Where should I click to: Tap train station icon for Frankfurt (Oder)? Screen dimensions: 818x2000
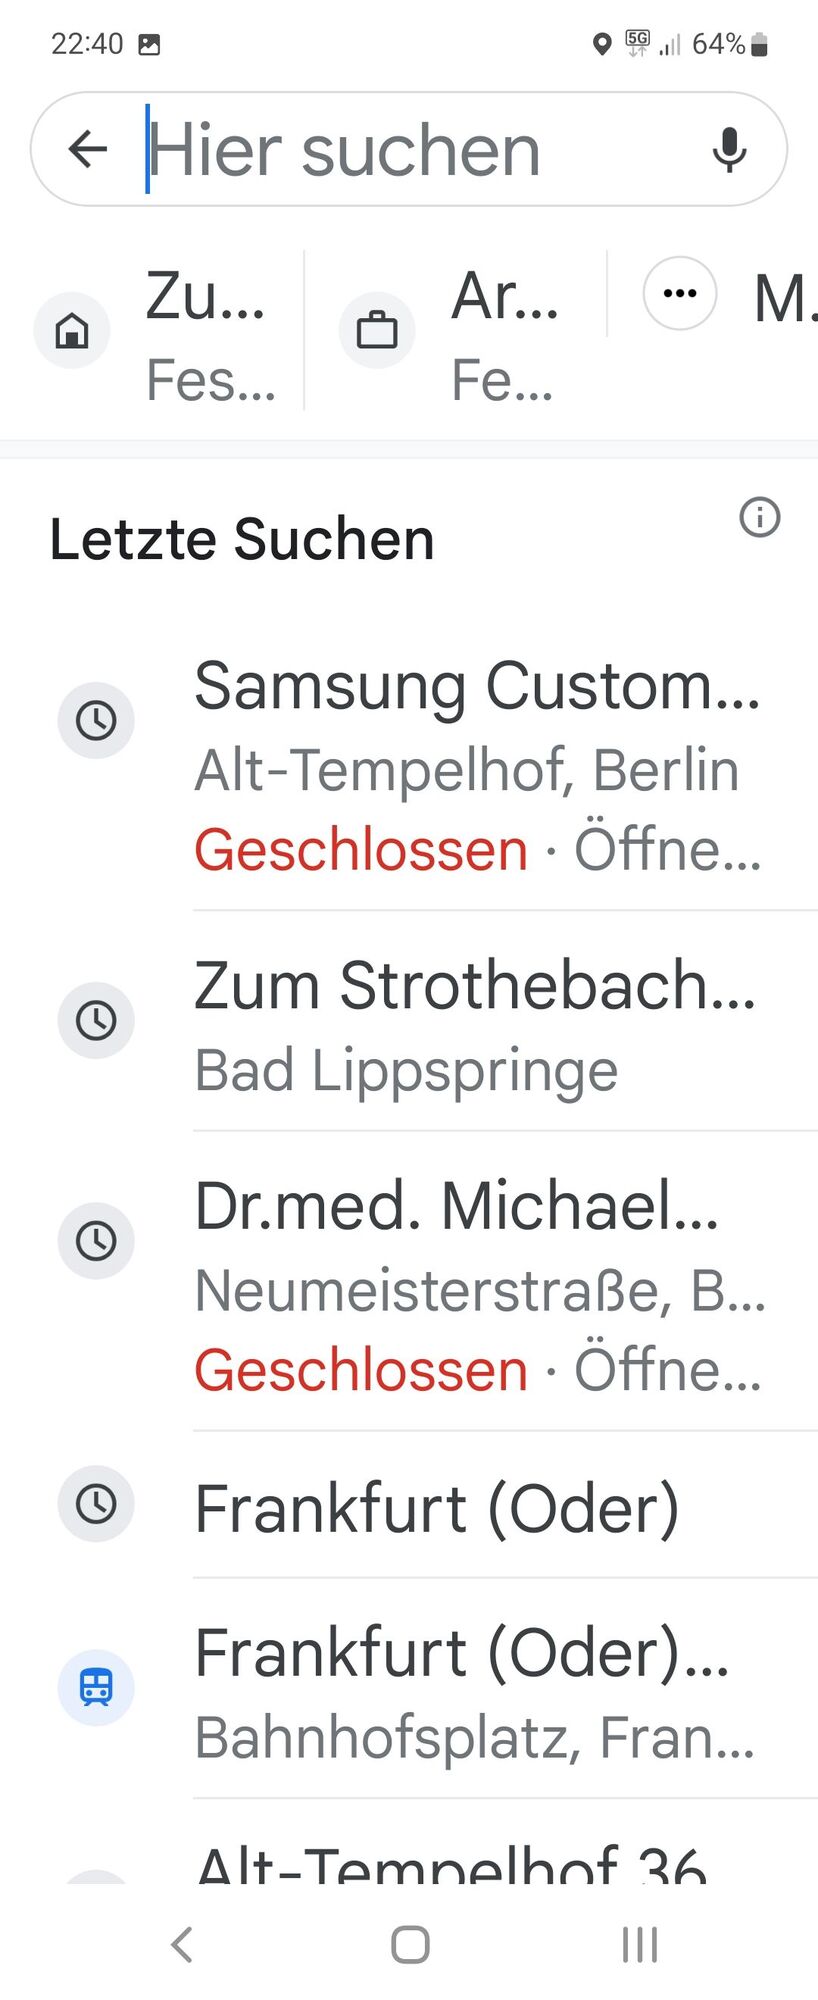pos(96,1687)
